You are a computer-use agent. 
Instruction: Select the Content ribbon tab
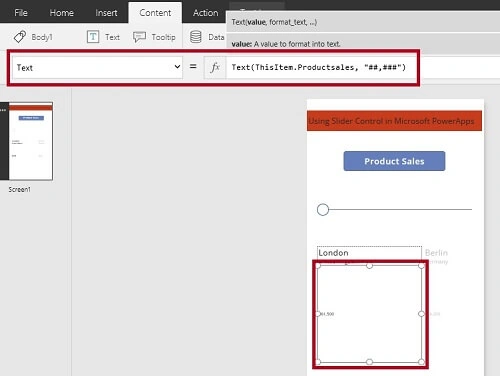coord(155,13)
